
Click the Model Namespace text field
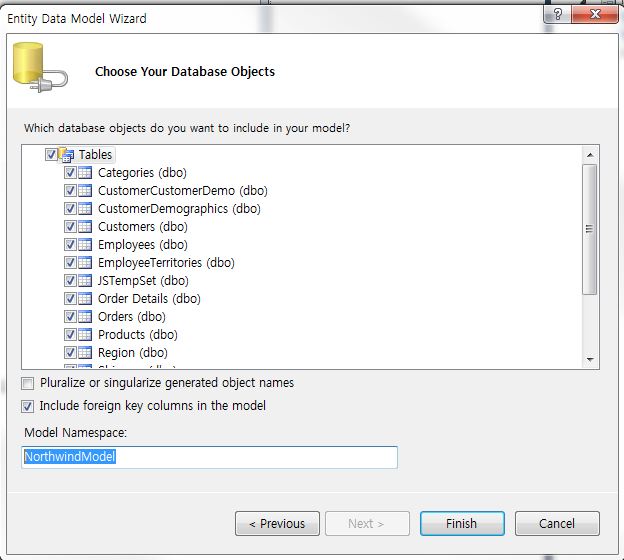click(x=209, y=457)
